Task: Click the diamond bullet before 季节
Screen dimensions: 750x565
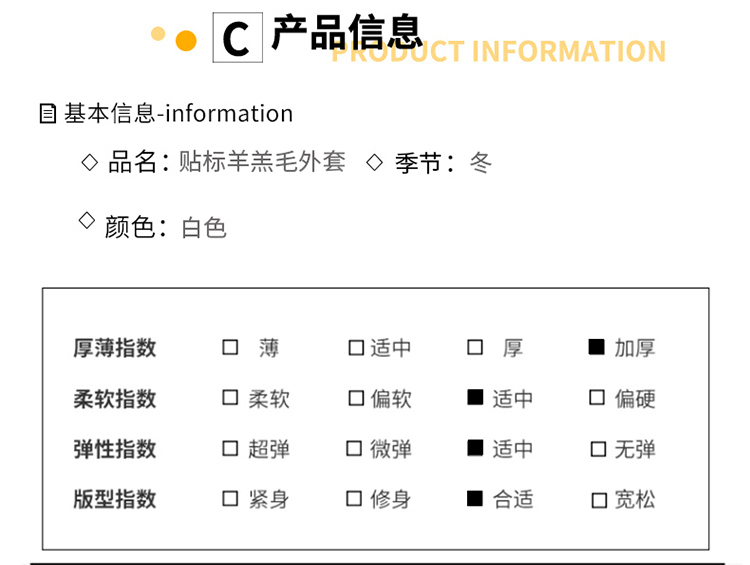Action: point(375,161)
